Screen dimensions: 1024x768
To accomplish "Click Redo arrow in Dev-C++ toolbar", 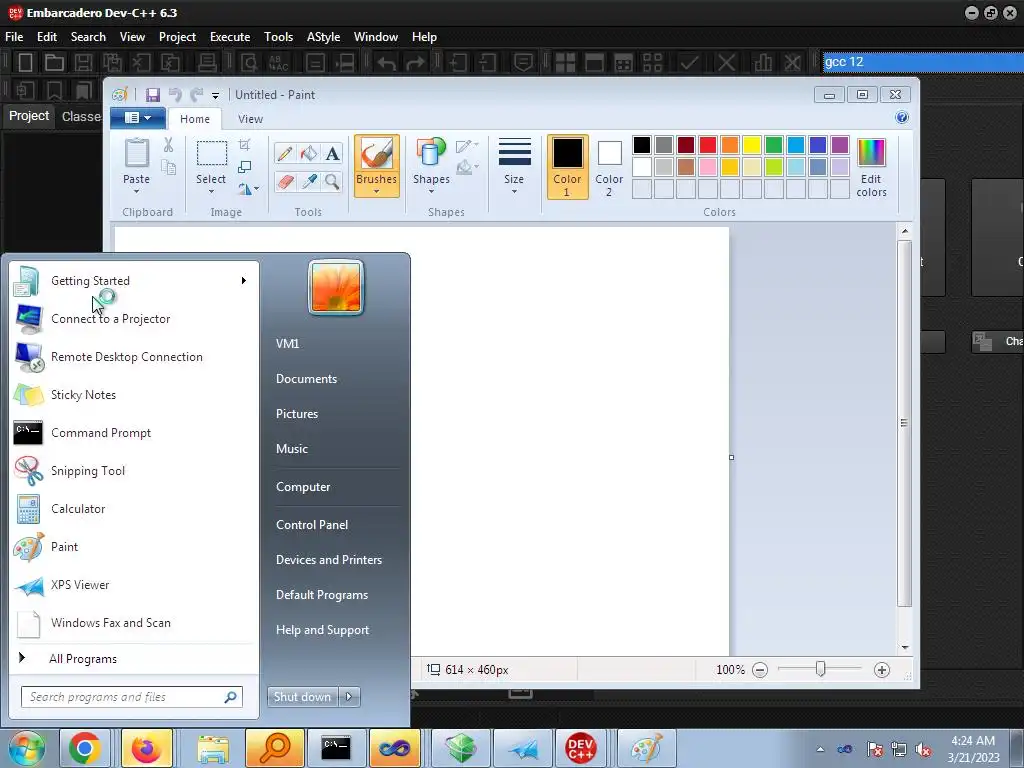I will click(x=415, y=63).
